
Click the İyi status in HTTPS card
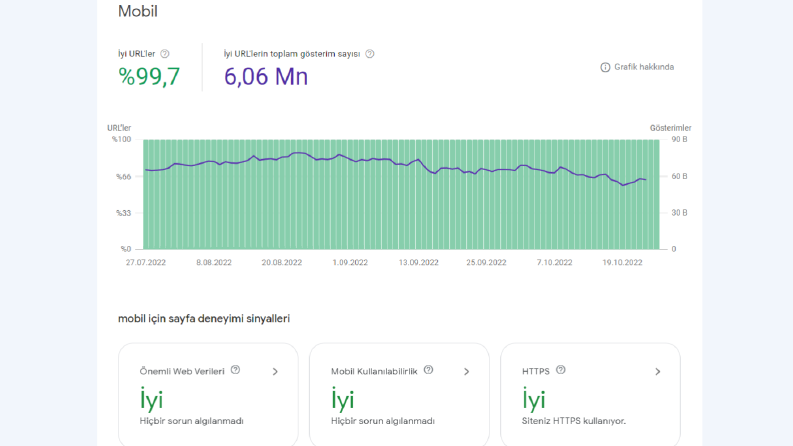[534, 398]
